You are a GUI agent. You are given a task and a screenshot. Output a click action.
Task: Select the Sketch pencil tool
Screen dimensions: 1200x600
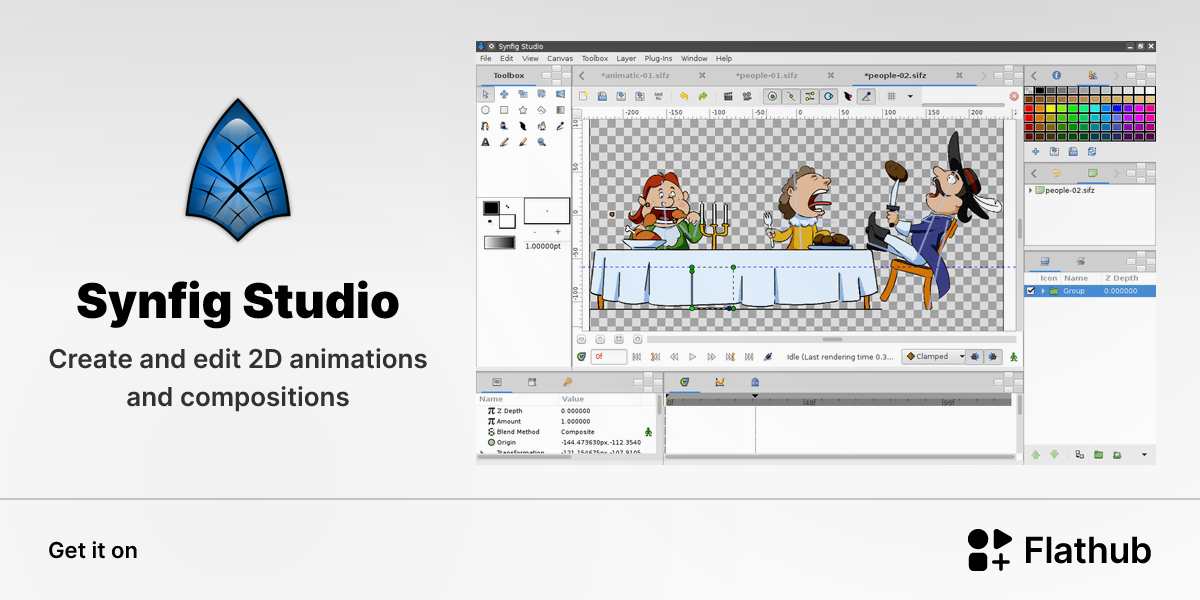[x=504, y=142]
